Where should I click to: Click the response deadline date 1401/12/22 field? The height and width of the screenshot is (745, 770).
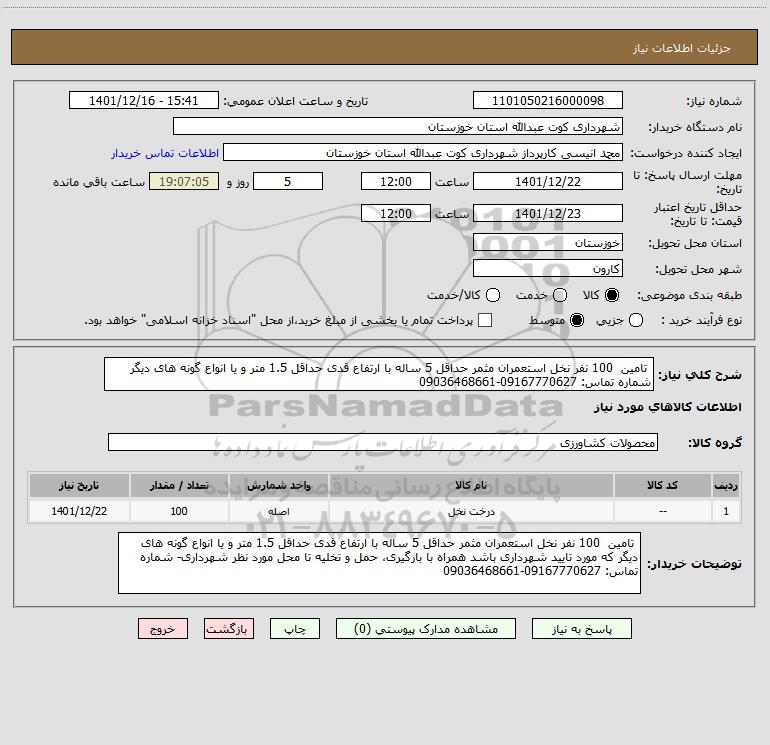coord(548,181)
